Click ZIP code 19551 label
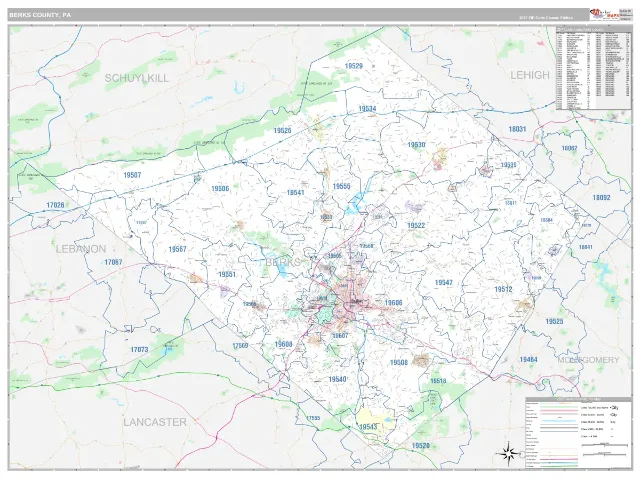This screenshot has height=480, width=640. (x=227, y=275)
